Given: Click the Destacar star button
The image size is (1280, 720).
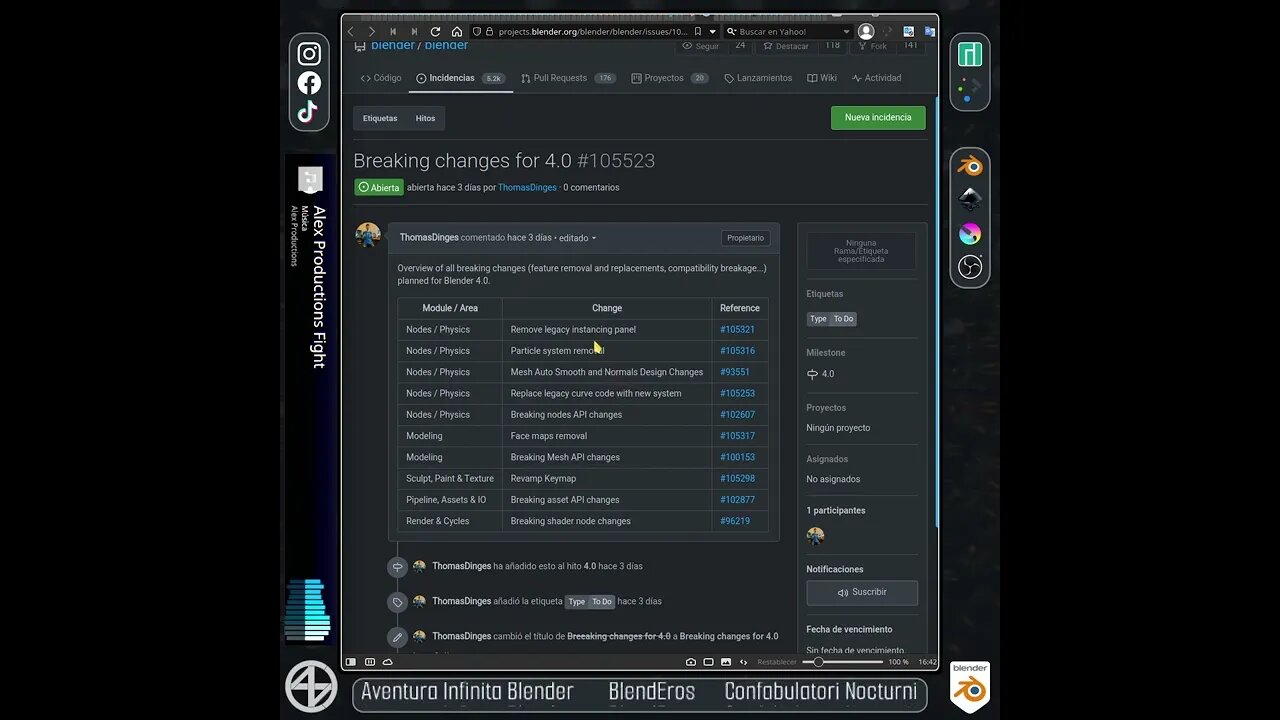Looking at the screenshot, I should (x=785, y=46).
